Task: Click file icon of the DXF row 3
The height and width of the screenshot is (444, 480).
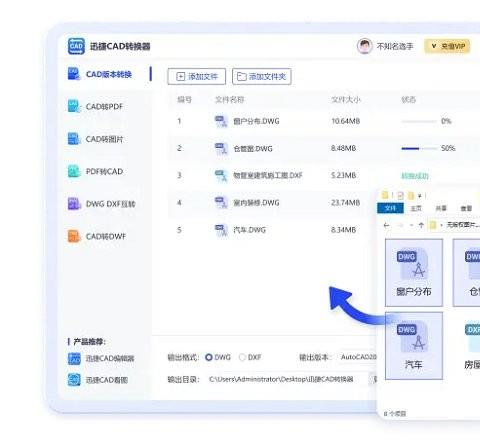Action: click(x=221, y=175)
